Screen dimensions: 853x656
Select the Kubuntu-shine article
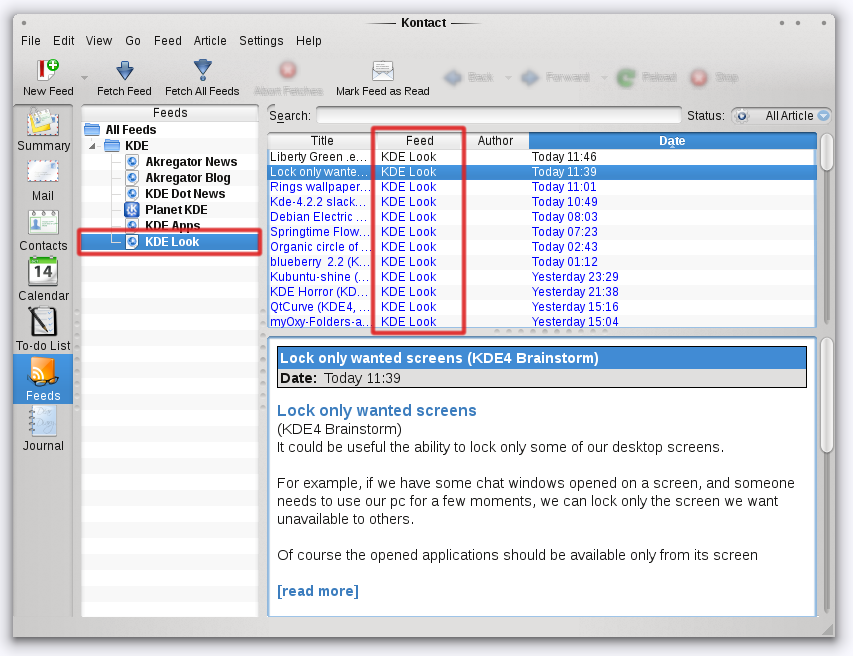pyautogui.click(x=542, y=276)
